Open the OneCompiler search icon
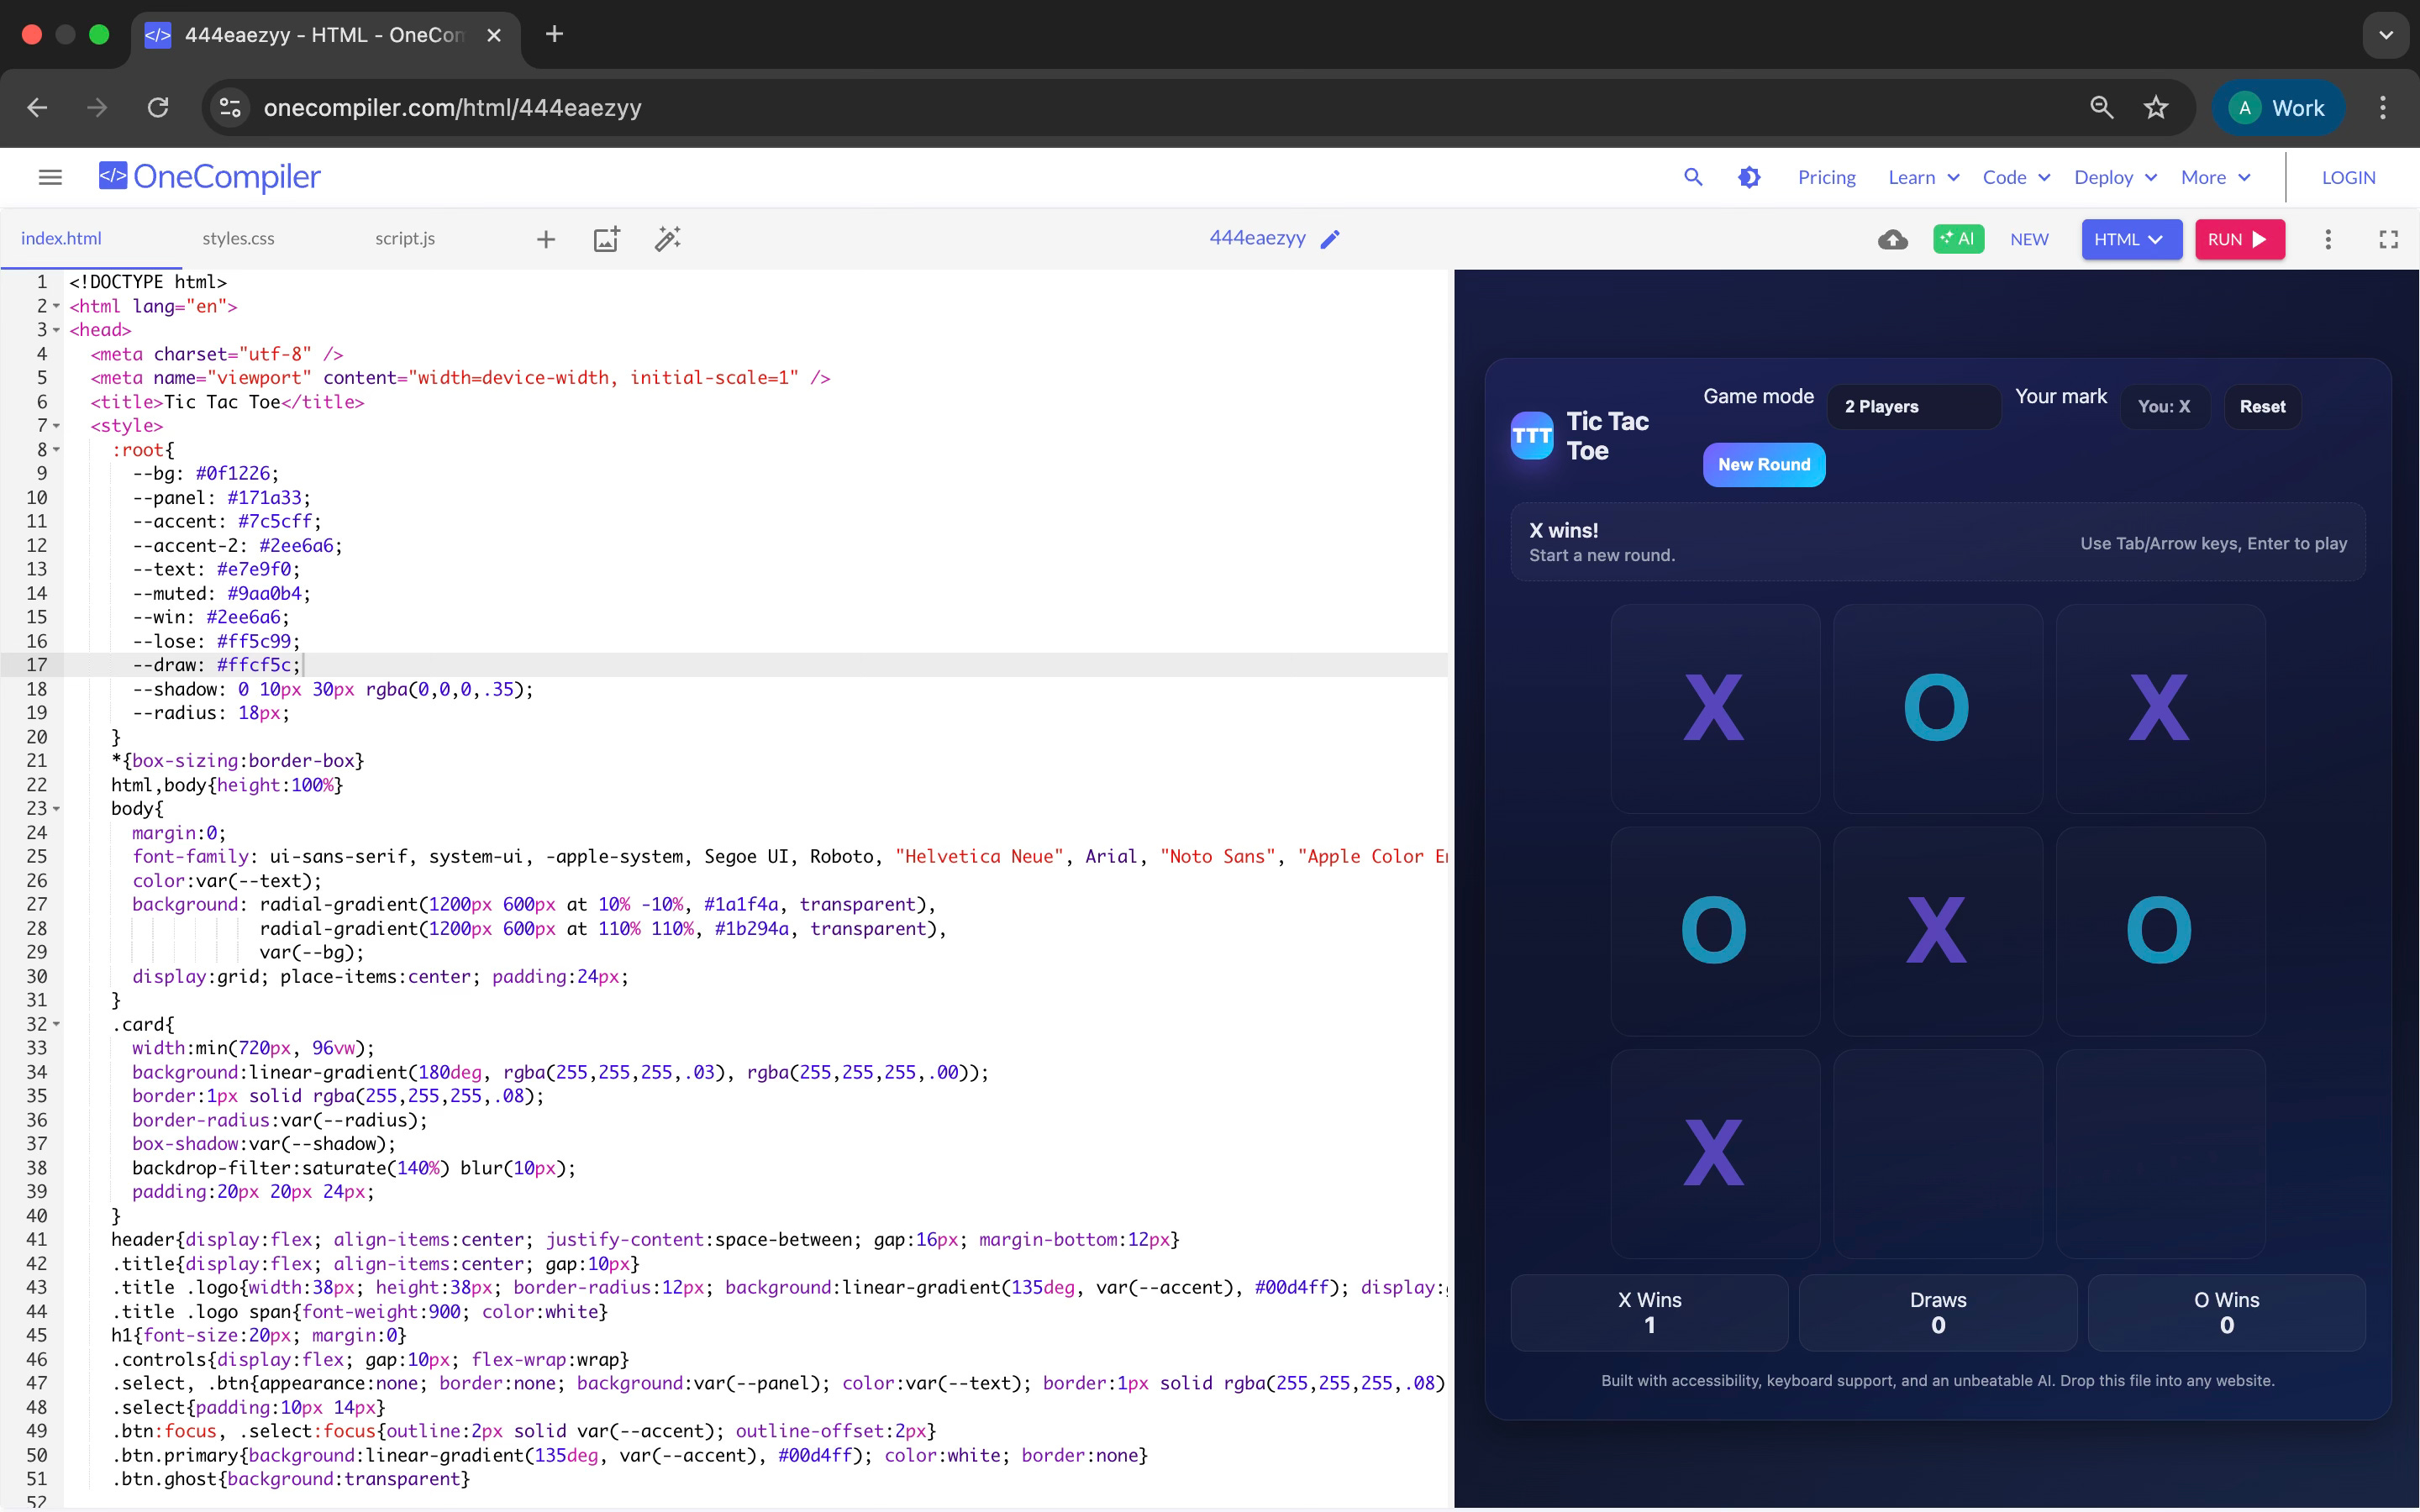The height and width of the screenshot is (1512, 2420). coord(1693,177)
